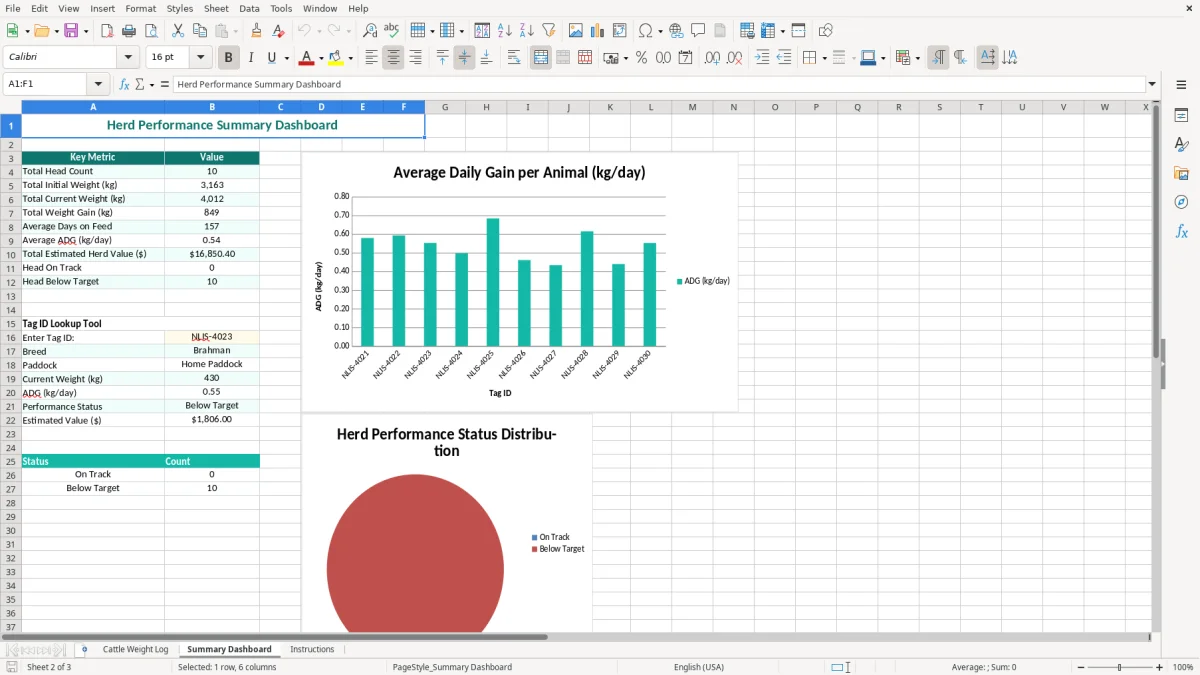Open the Font Color dropdown arrow
This screenshot has height=675, width=1200.
click(x=321, y=58)
